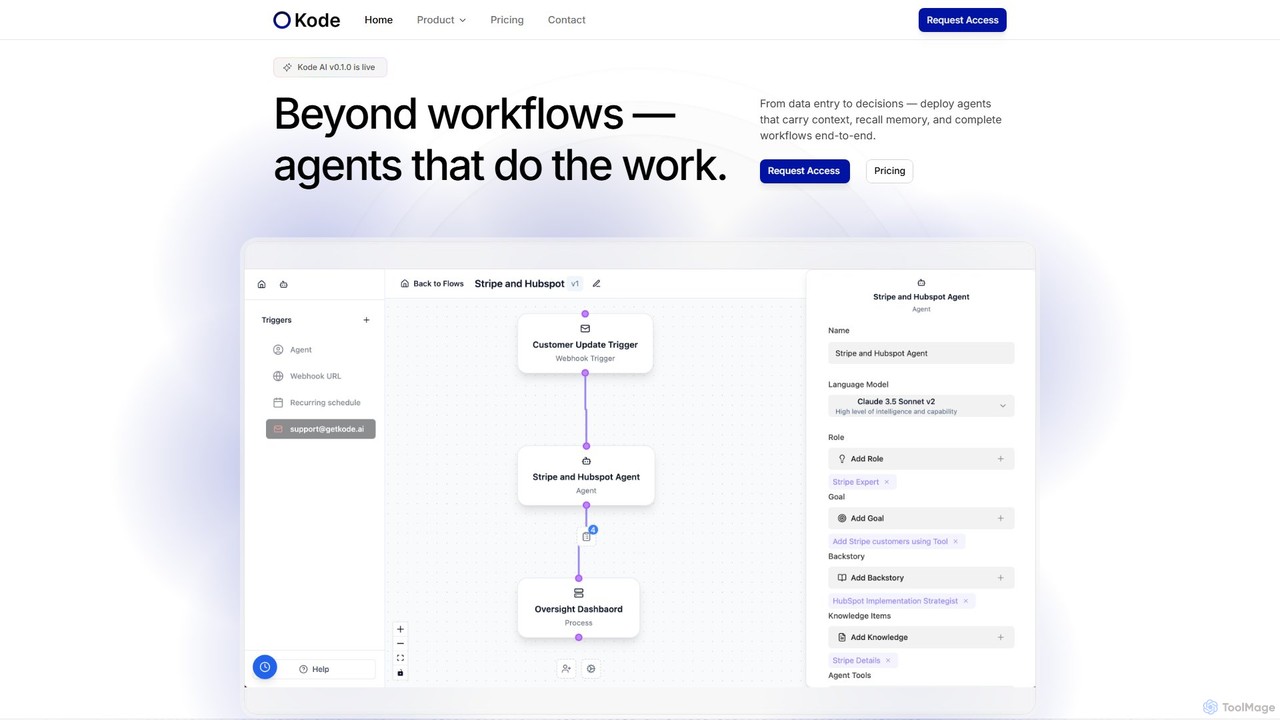This screenshot has width=1280, height=720.
Task: Go to Pricing in the top navigation
Action: click(x=507, y=20)
